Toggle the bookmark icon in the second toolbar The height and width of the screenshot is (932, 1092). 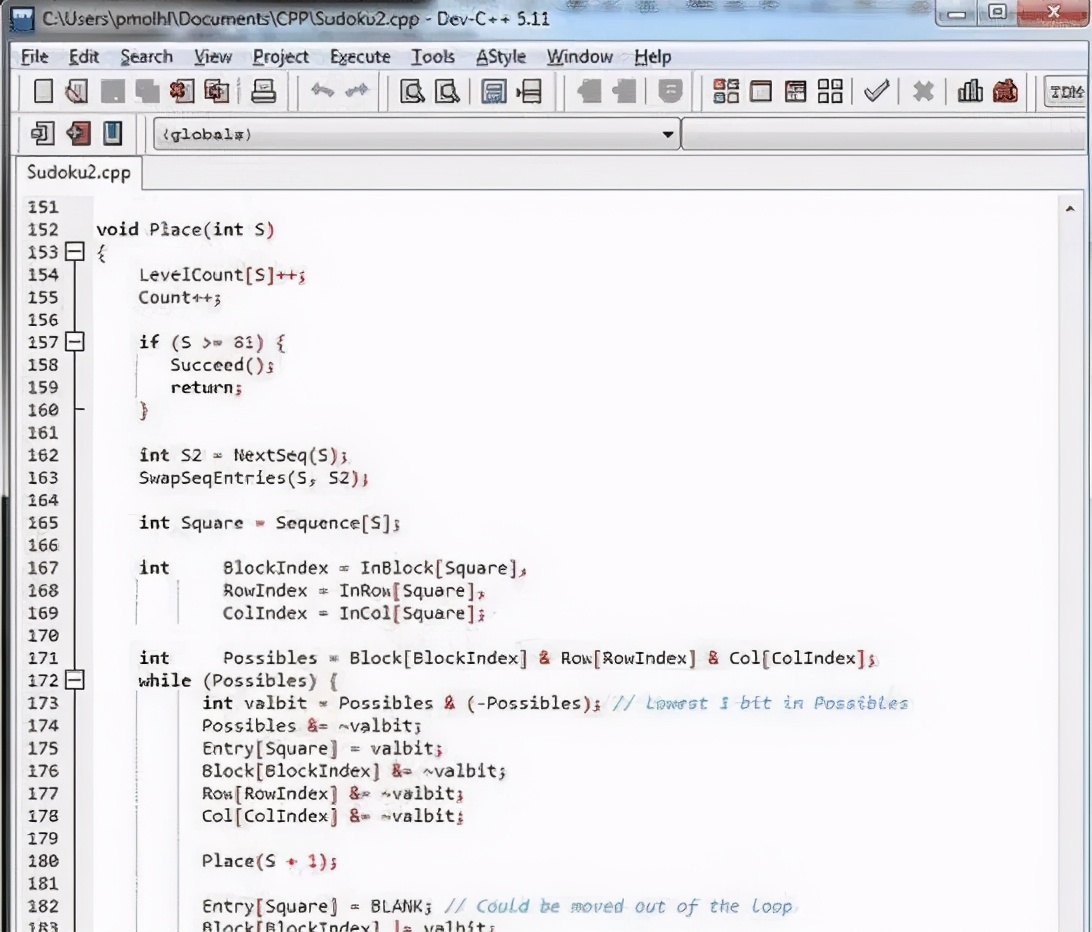click(x=113, y=133)
